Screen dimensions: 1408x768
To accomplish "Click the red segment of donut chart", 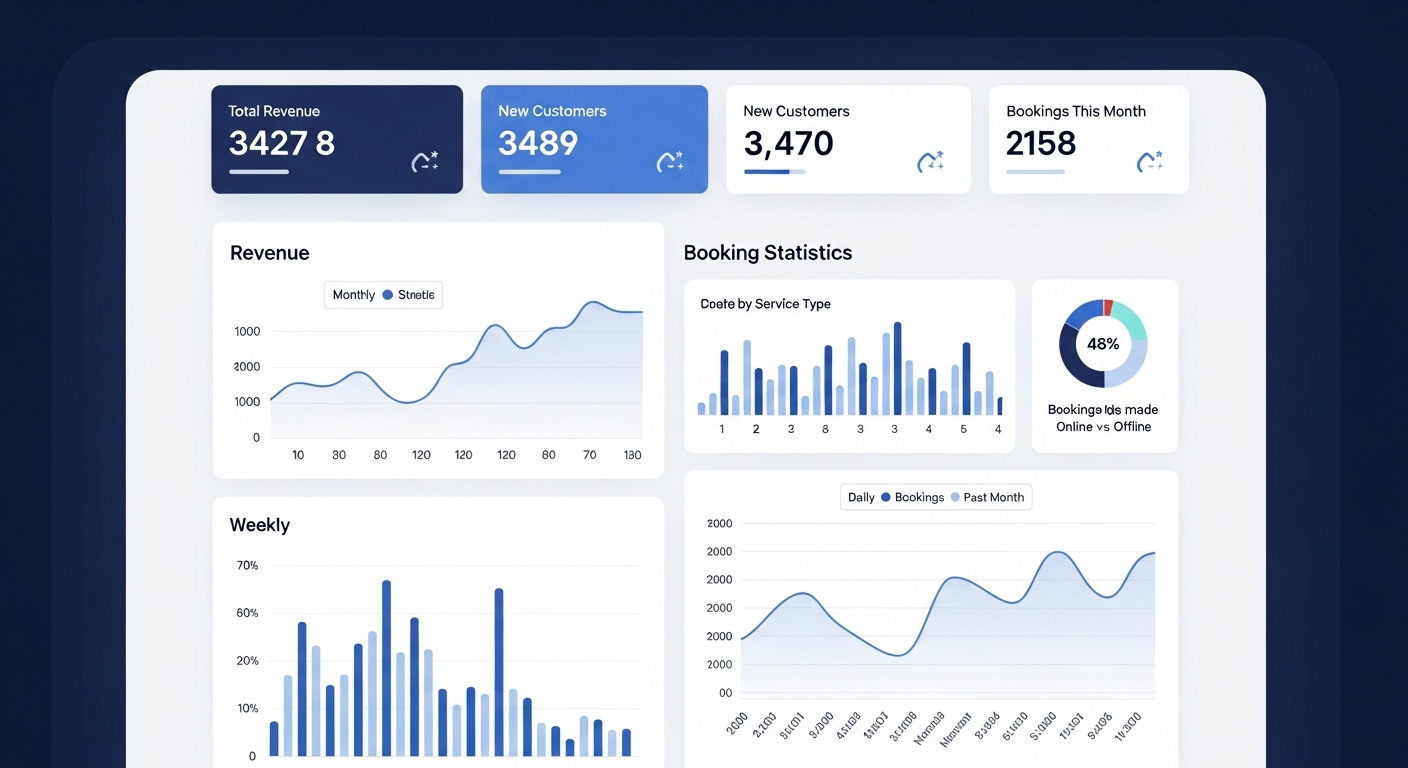I will click(1108, 307).
